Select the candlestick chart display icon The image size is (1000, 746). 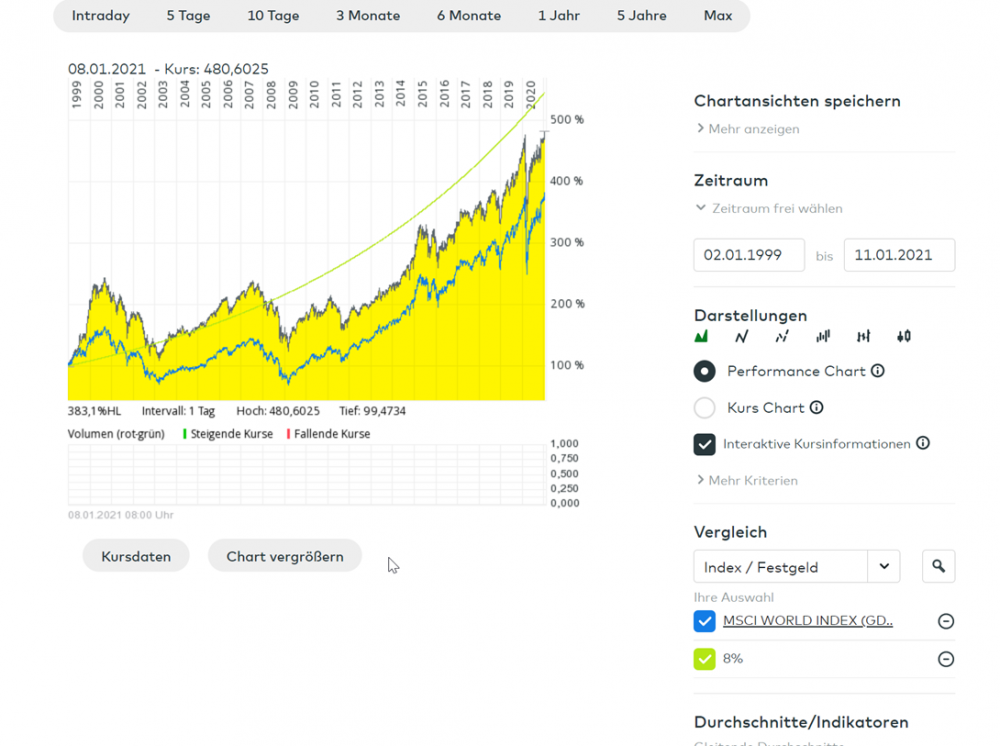[x=904, y=336]
